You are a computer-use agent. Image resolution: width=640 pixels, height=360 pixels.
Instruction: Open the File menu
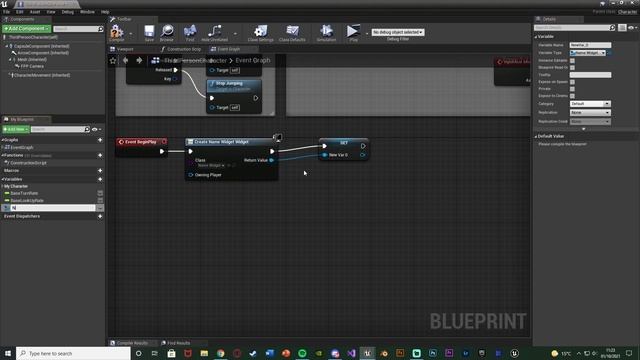click(x=6, y=12)
